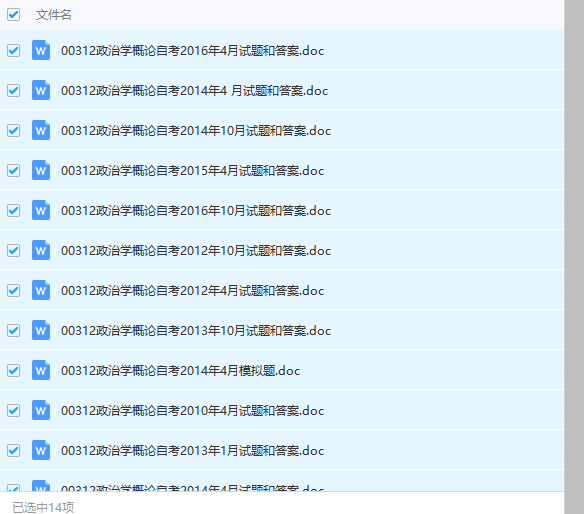Open file 00312政治学概论自考2010年4月试题和答案.doc

(193, 410)
